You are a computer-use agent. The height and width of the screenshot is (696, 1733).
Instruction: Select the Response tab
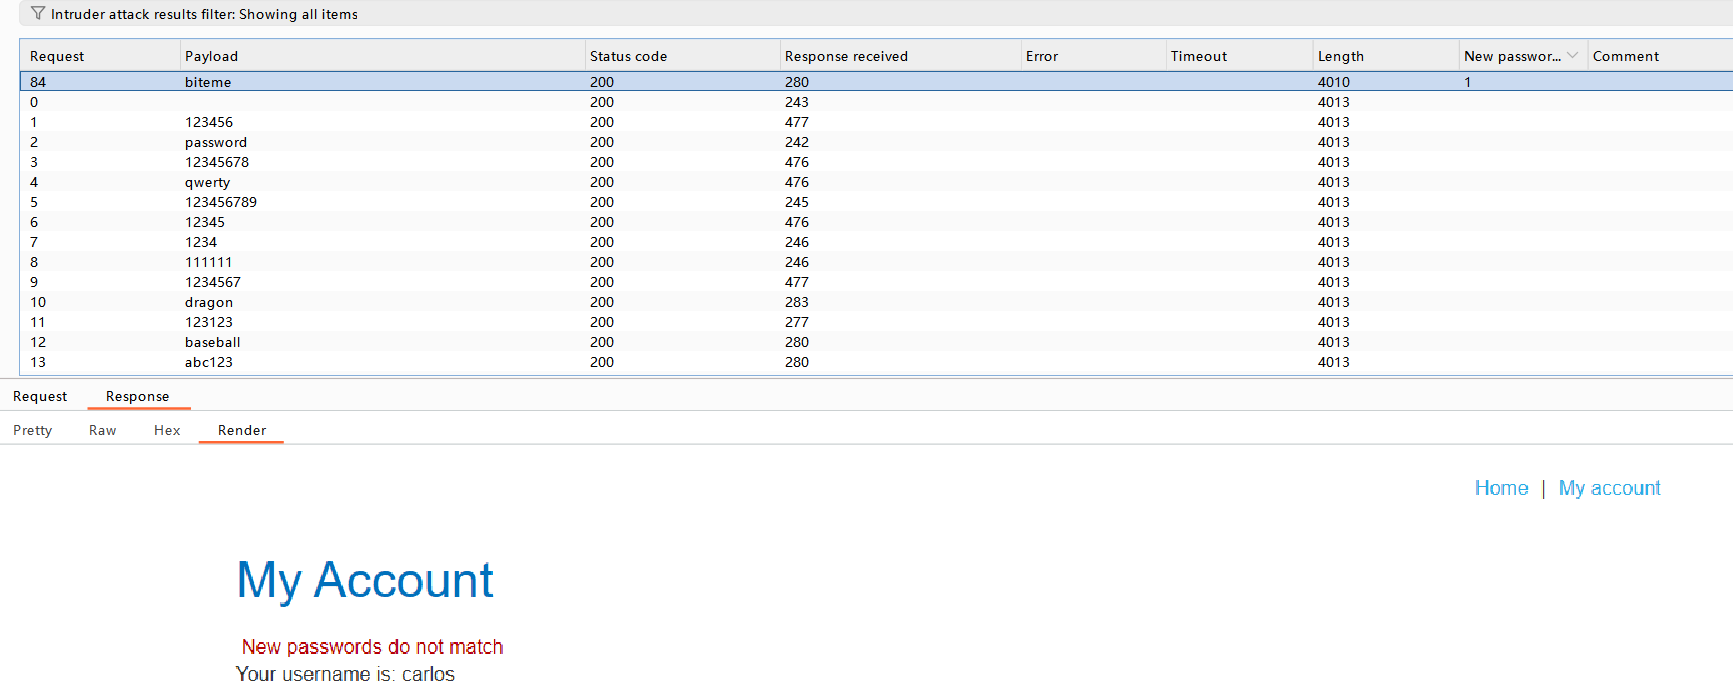138,396
